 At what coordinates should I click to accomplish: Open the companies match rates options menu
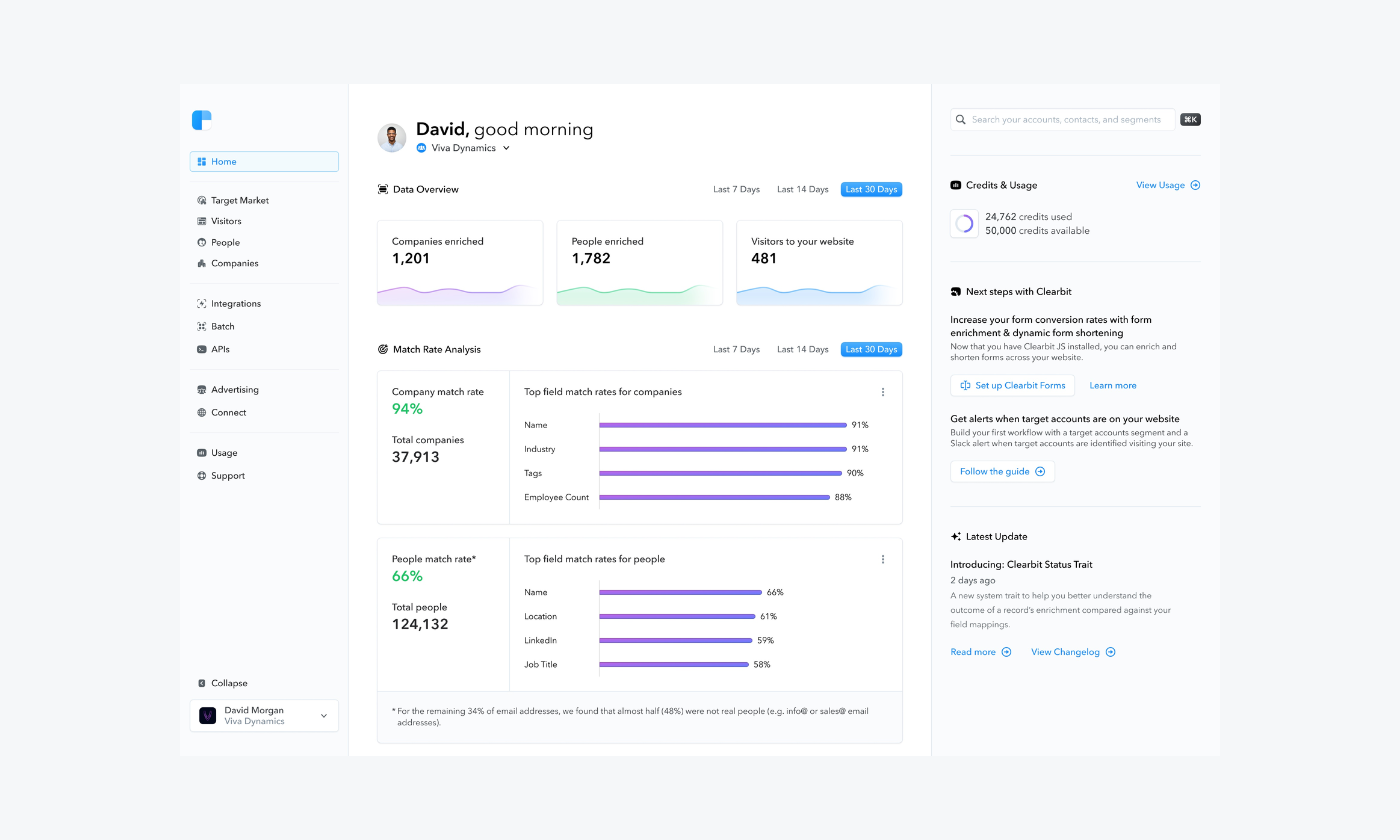883,392
